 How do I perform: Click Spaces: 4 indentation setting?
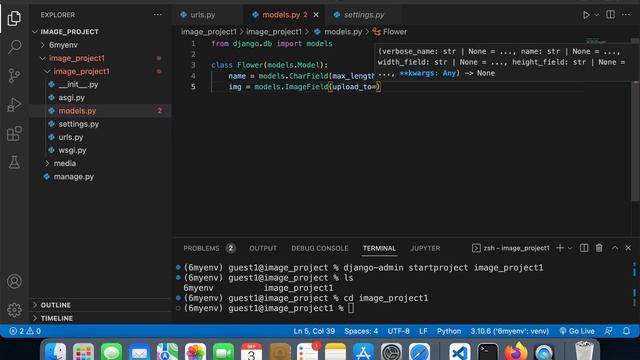(x=361, y=331)
